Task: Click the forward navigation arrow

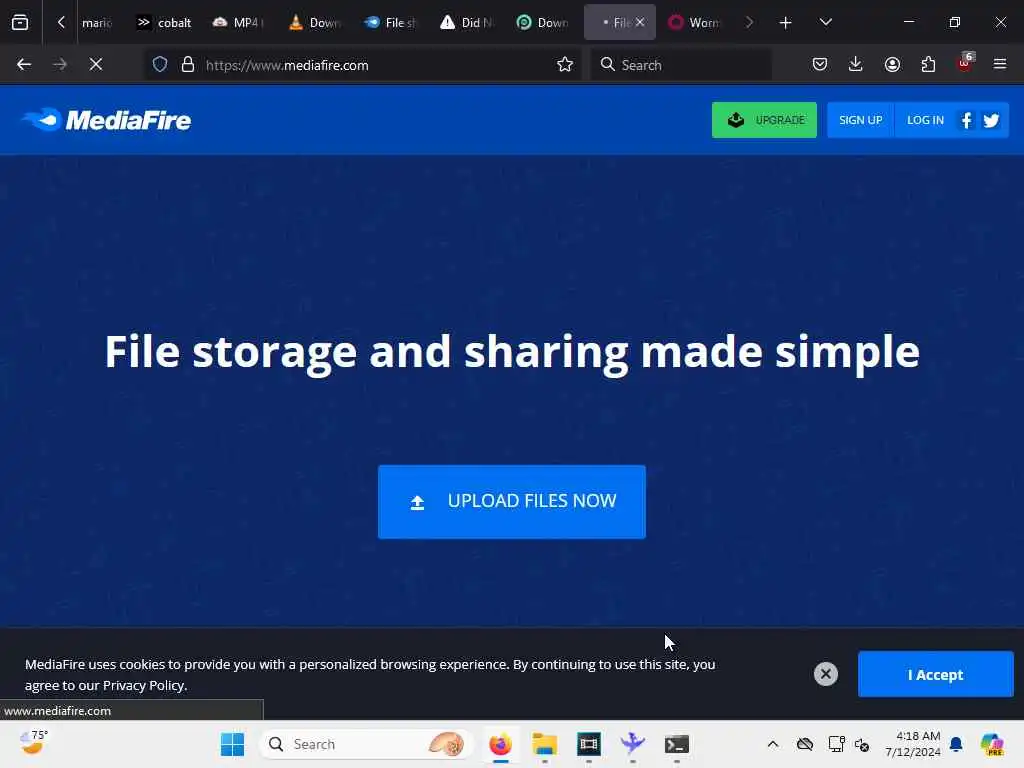Action: click(x=59, y=65)
